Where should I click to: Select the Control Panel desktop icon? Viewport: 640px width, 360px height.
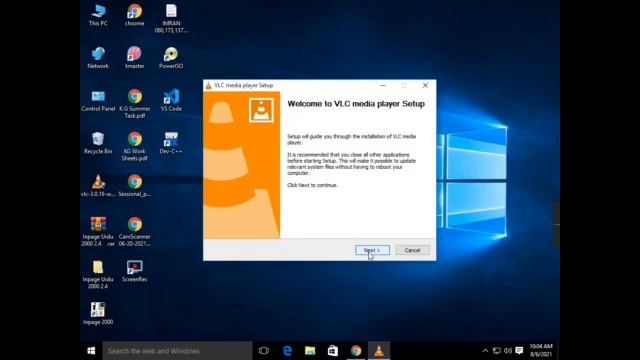98,100
